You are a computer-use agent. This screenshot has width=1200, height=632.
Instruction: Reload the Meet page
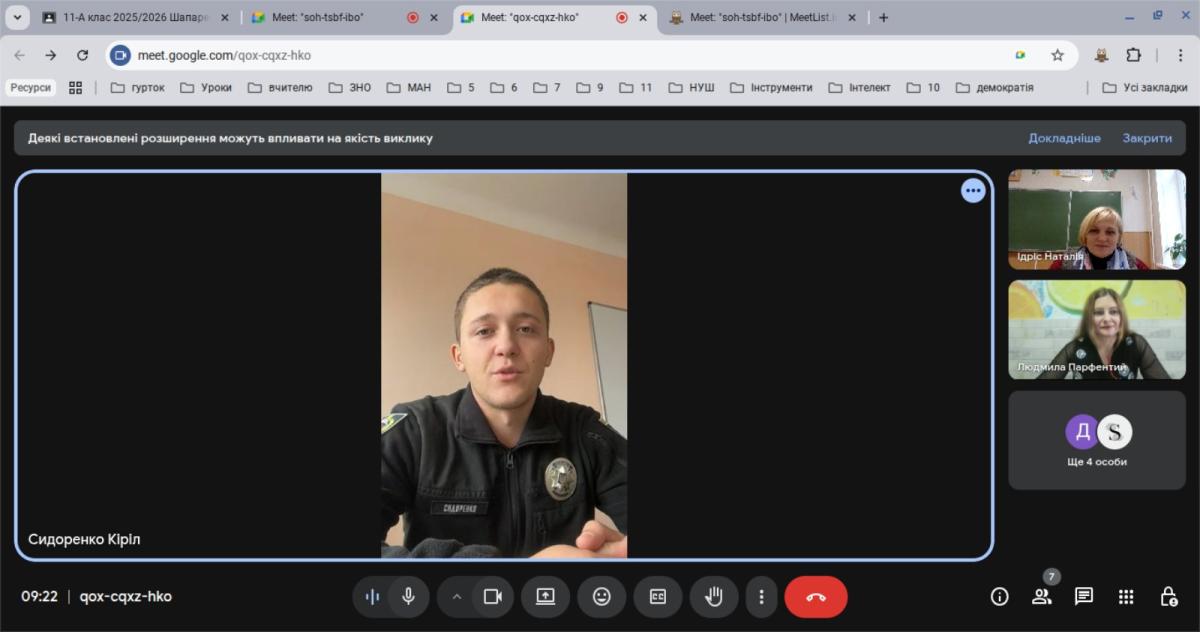[83, 55]
